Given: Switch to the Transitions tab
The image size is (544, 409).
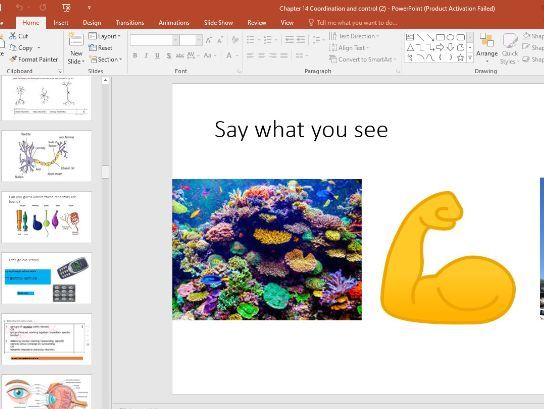Looking at the screenshot, I should point(130,23).
